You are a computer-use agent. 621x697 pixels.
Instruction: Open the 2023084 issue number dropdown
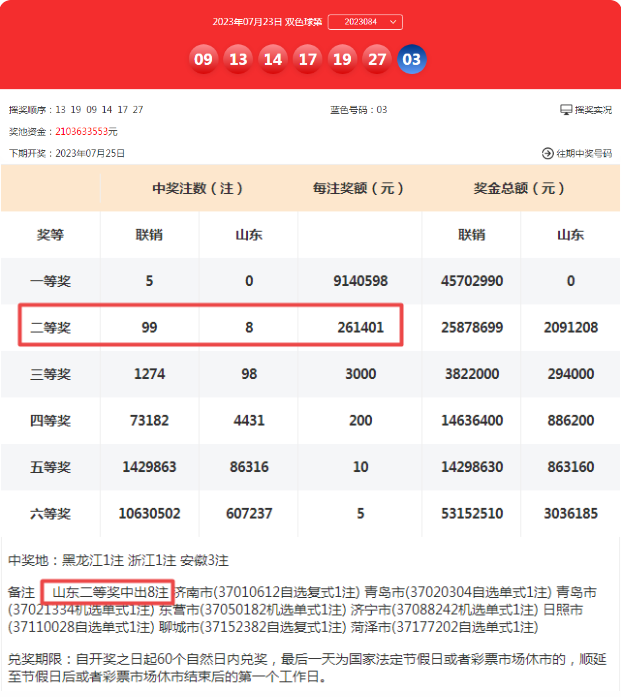pyautogui.click(x=365, y=21)
